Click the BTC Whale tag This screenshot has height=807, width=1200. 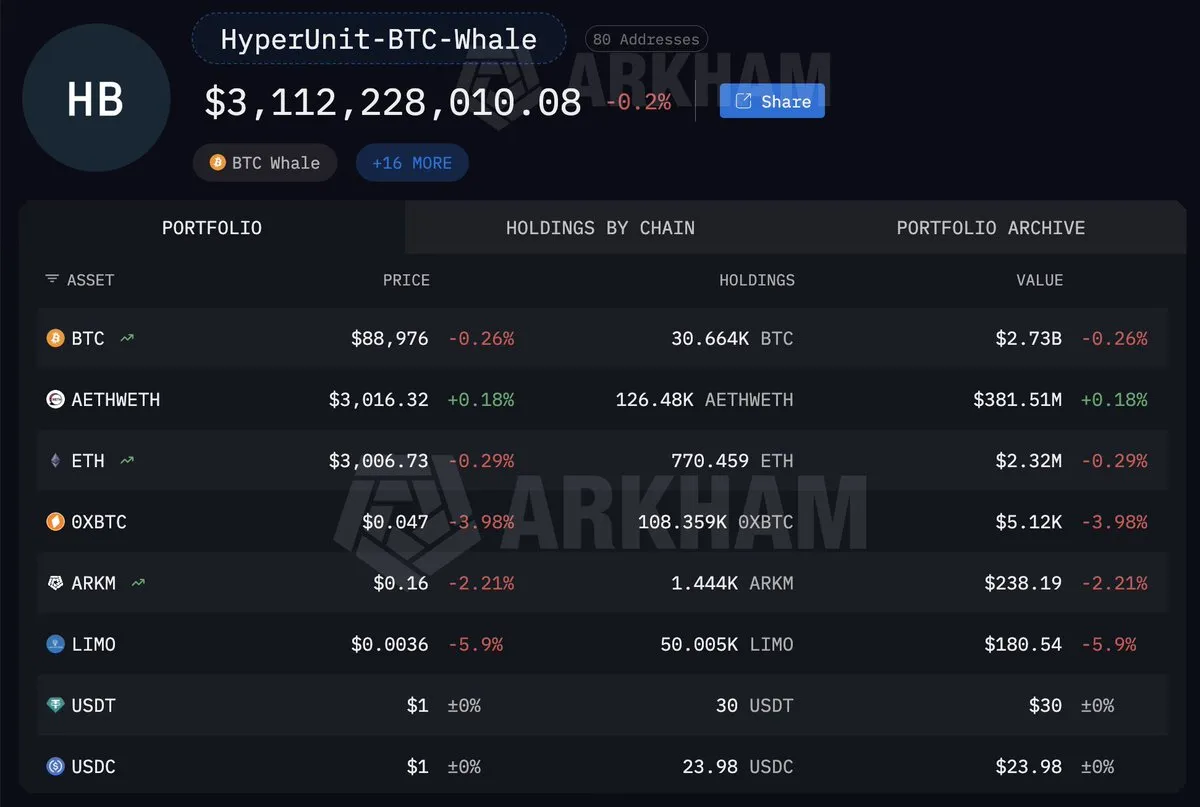pos(265,163)
